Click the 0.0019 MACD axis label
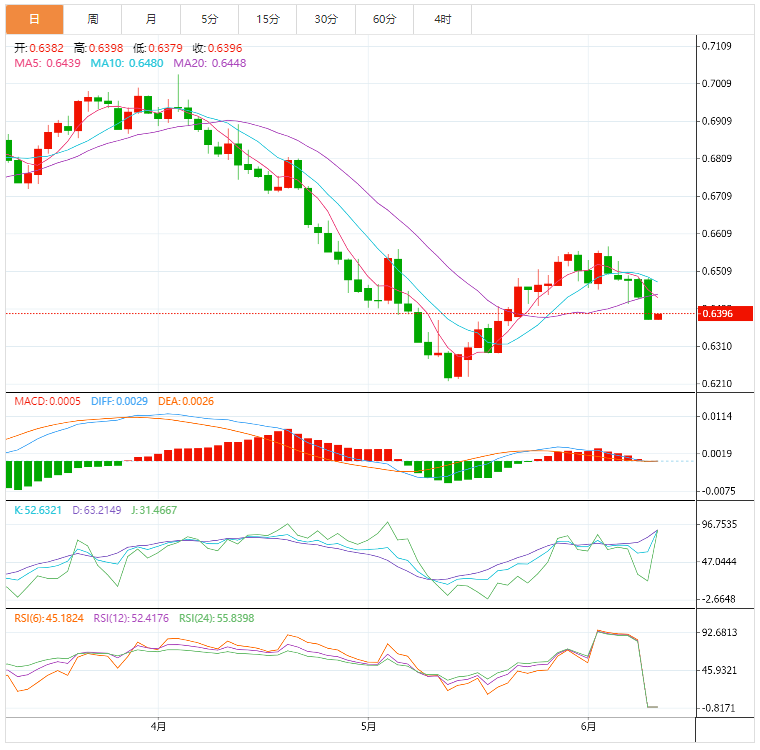This screenshot has width=760, height=750. coord(717,453)
